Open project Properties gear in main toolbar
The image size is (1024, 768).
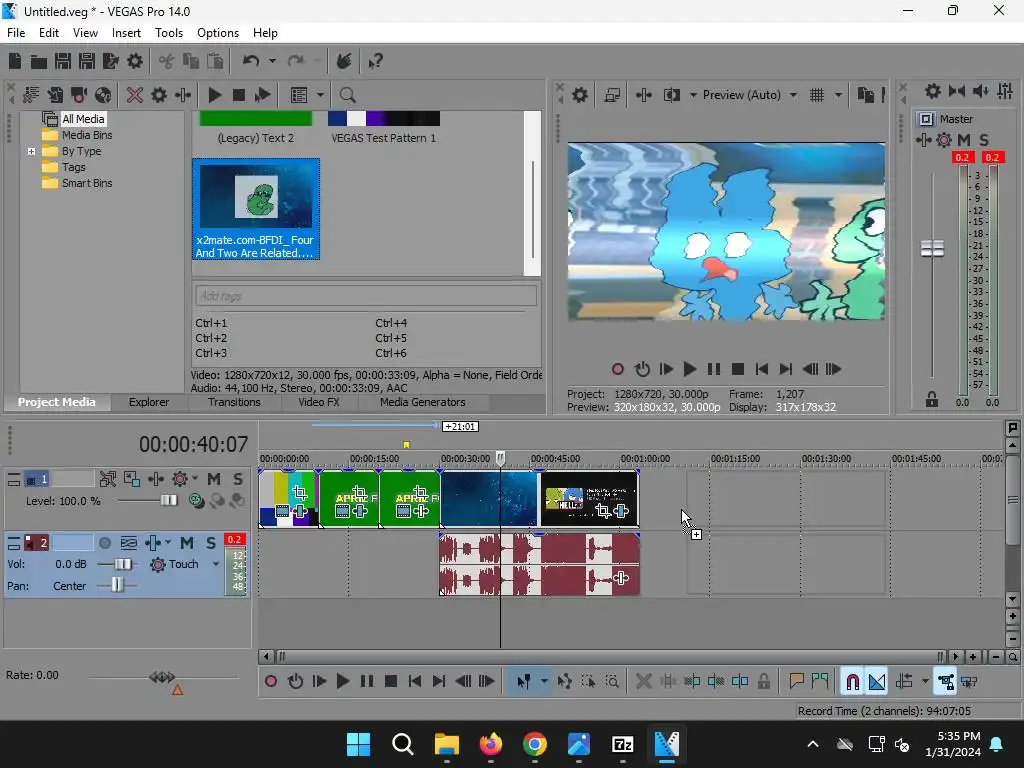[x=135, y=61]
